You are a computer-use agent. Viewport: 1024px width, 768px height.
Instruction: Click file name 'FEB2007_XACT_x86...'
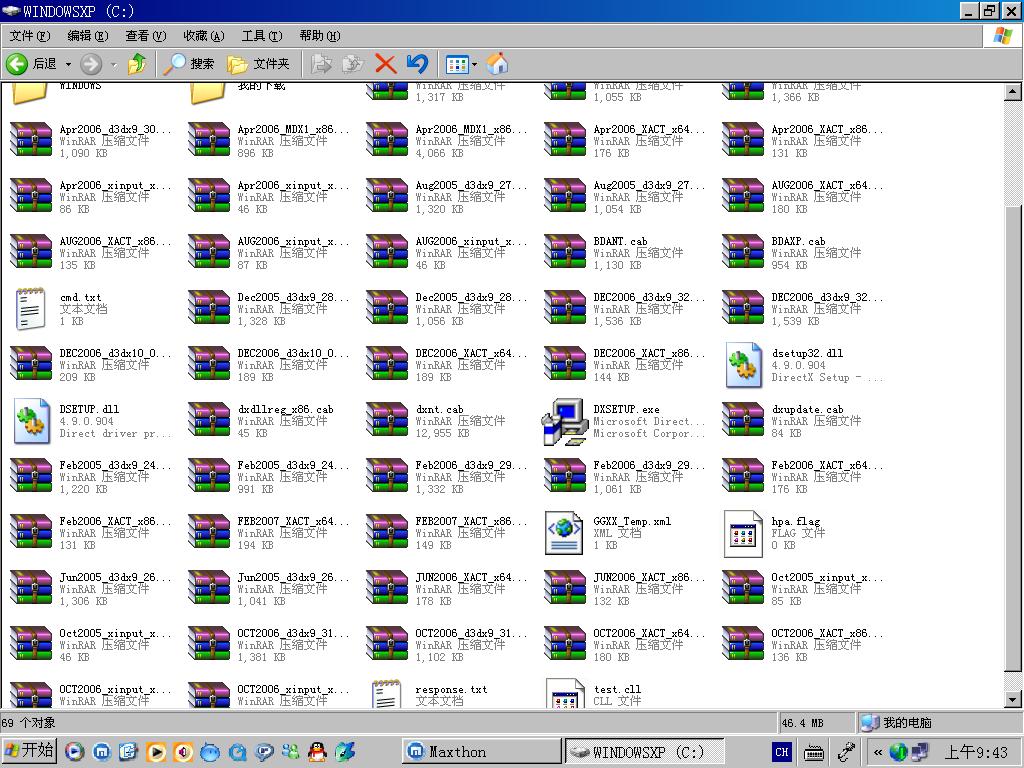tap(471, 521)
